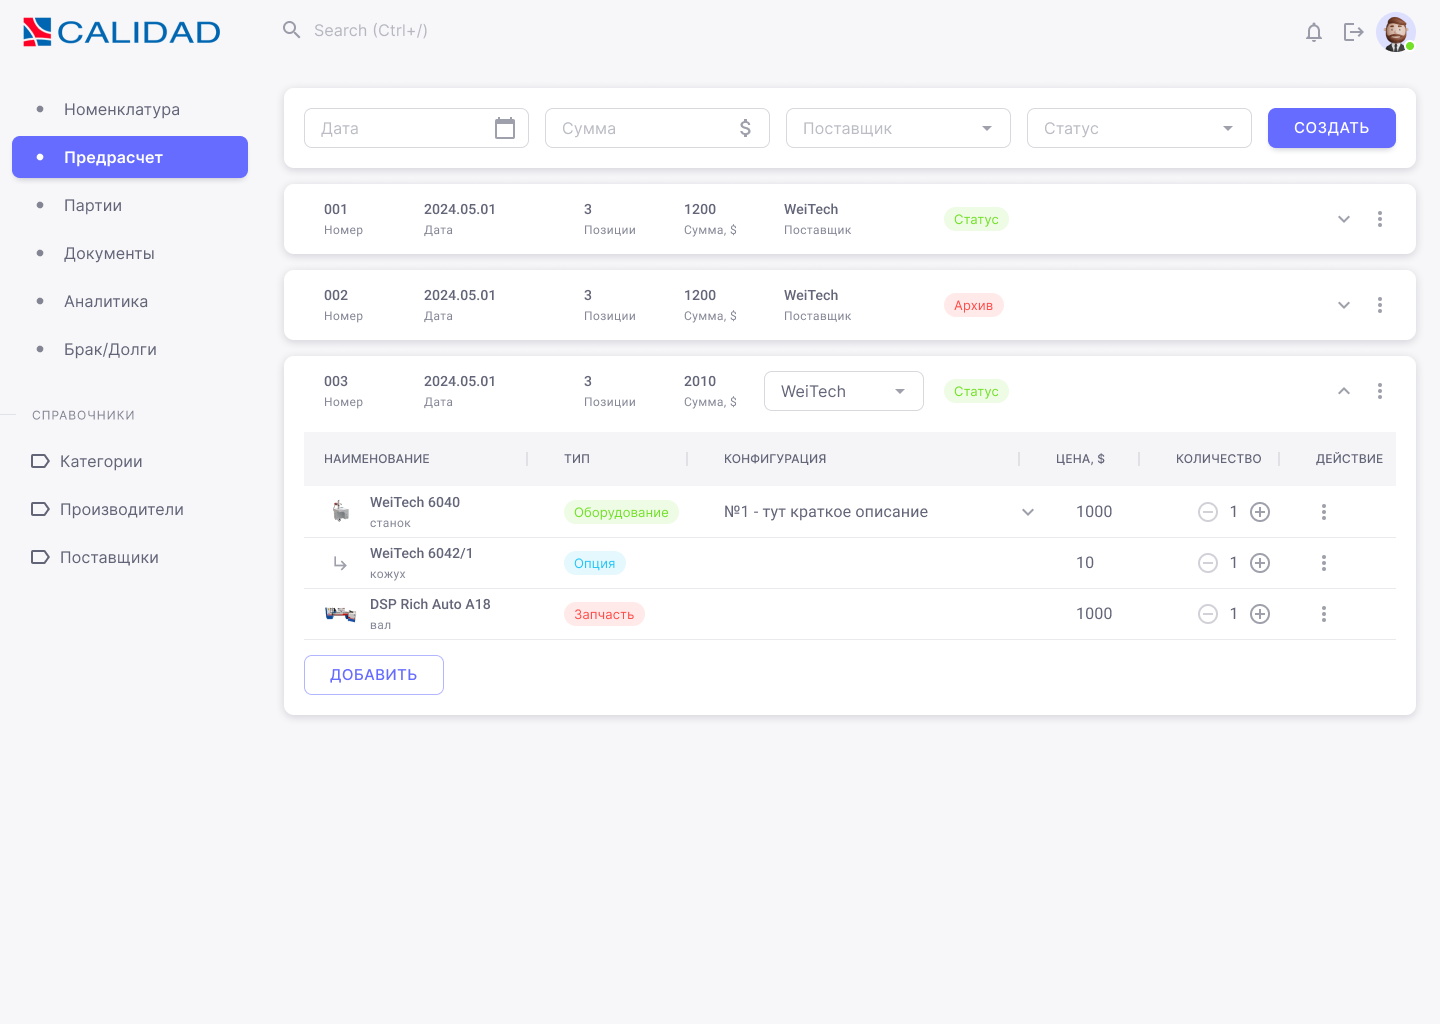Click the calendar icon in Дата field

tap(505, 128)
